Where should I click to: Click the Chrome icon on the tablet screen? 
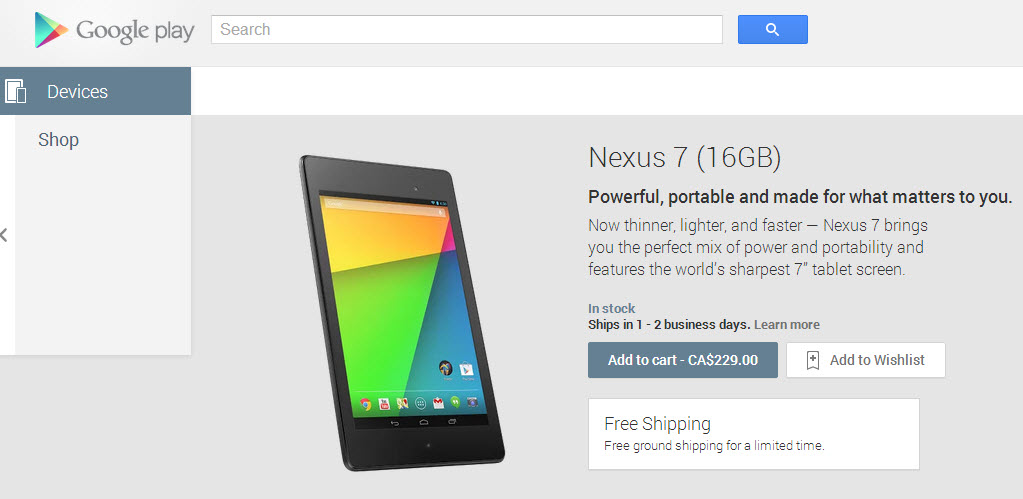tap(366, 404)
